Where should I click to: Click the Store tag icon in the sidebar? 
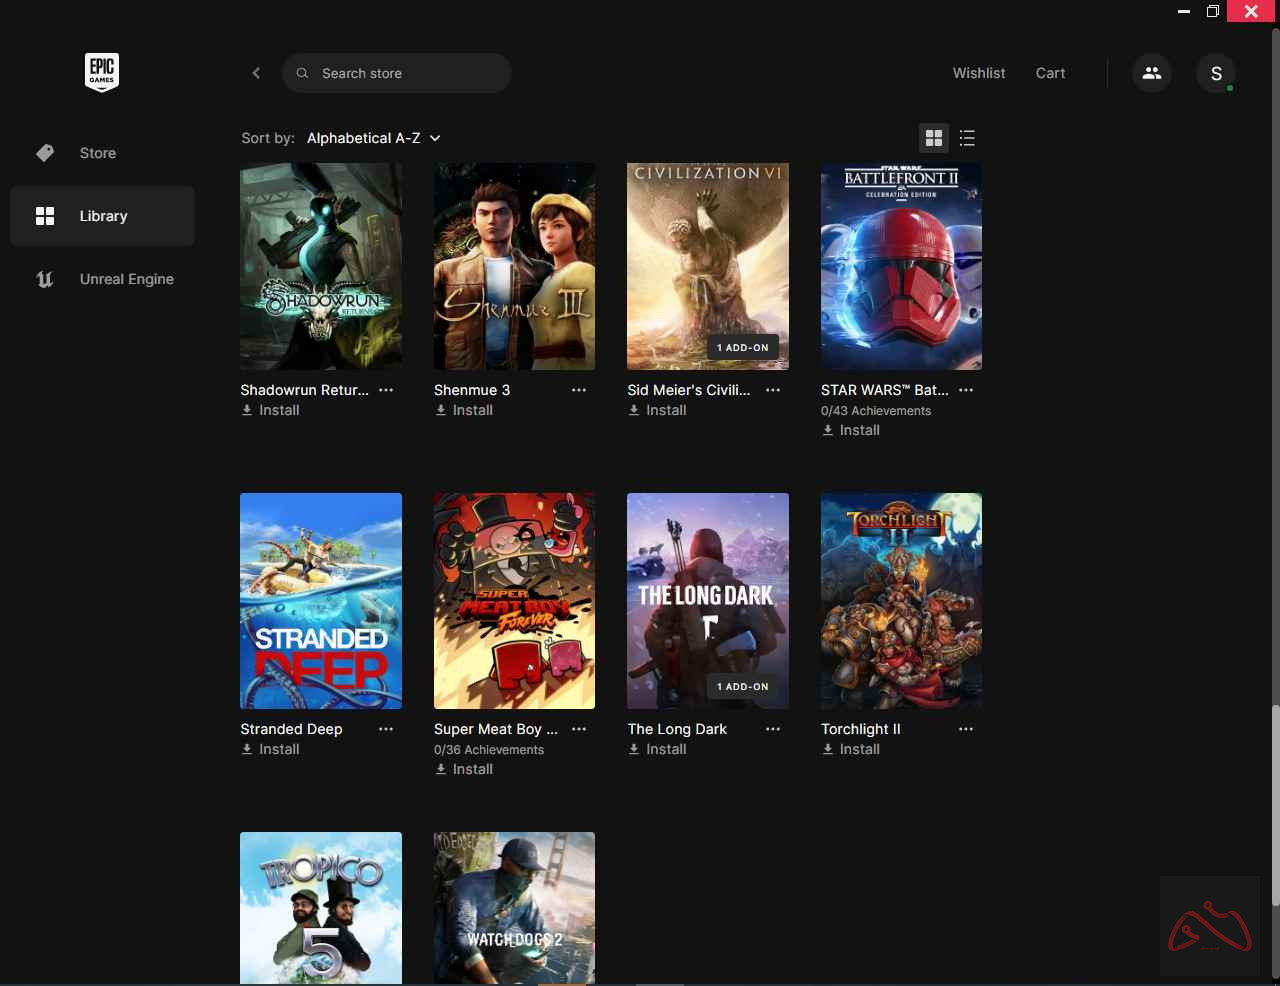45,152
